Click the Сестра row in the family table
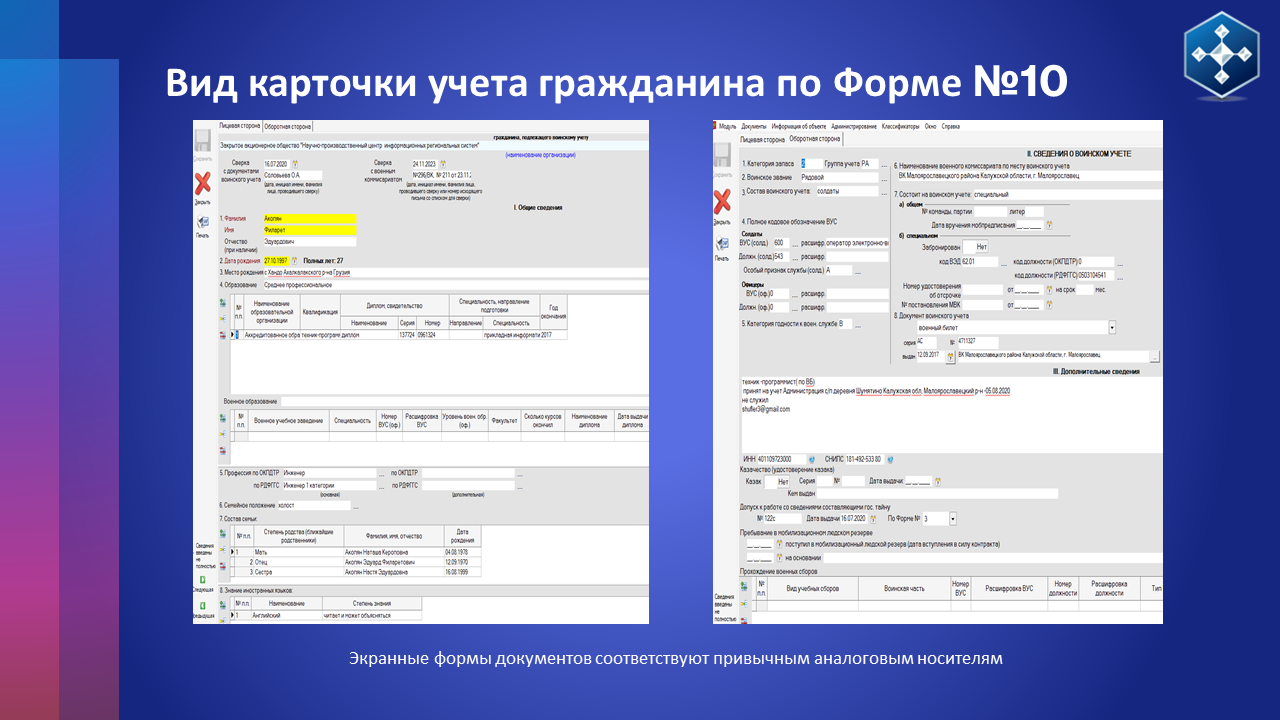The image size is (1280, 720). coord(358,572)
